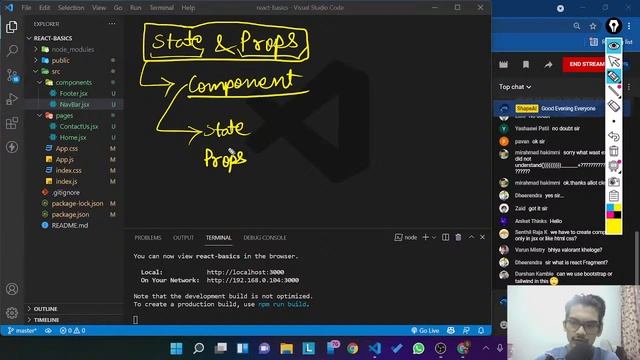Click the lightning bolt activity bar icon
The image size is (640, 360).
pyautogui.click(x=12, y=147)
